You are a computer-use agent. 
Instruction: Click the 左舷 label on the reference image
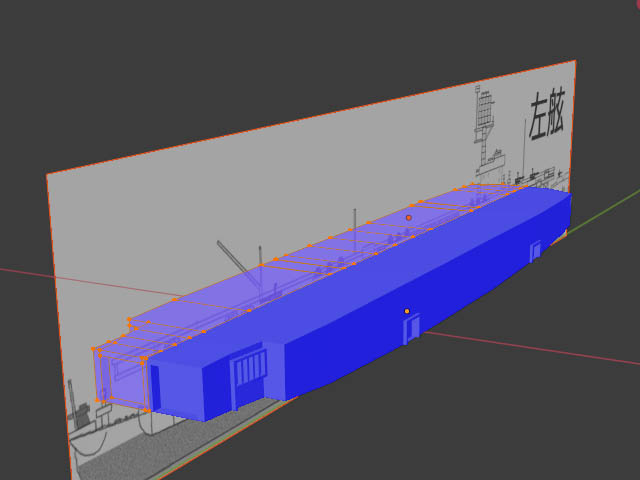coord(547,115)
